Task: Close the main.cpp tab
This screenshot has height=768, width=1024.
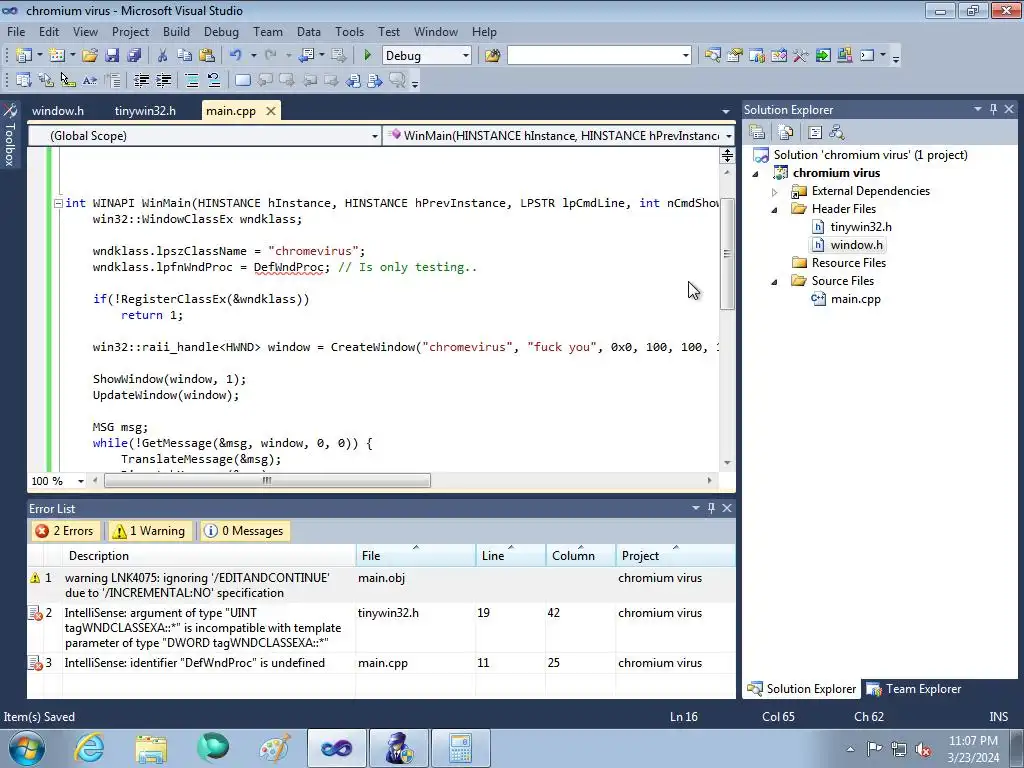Action: (271, 111)
